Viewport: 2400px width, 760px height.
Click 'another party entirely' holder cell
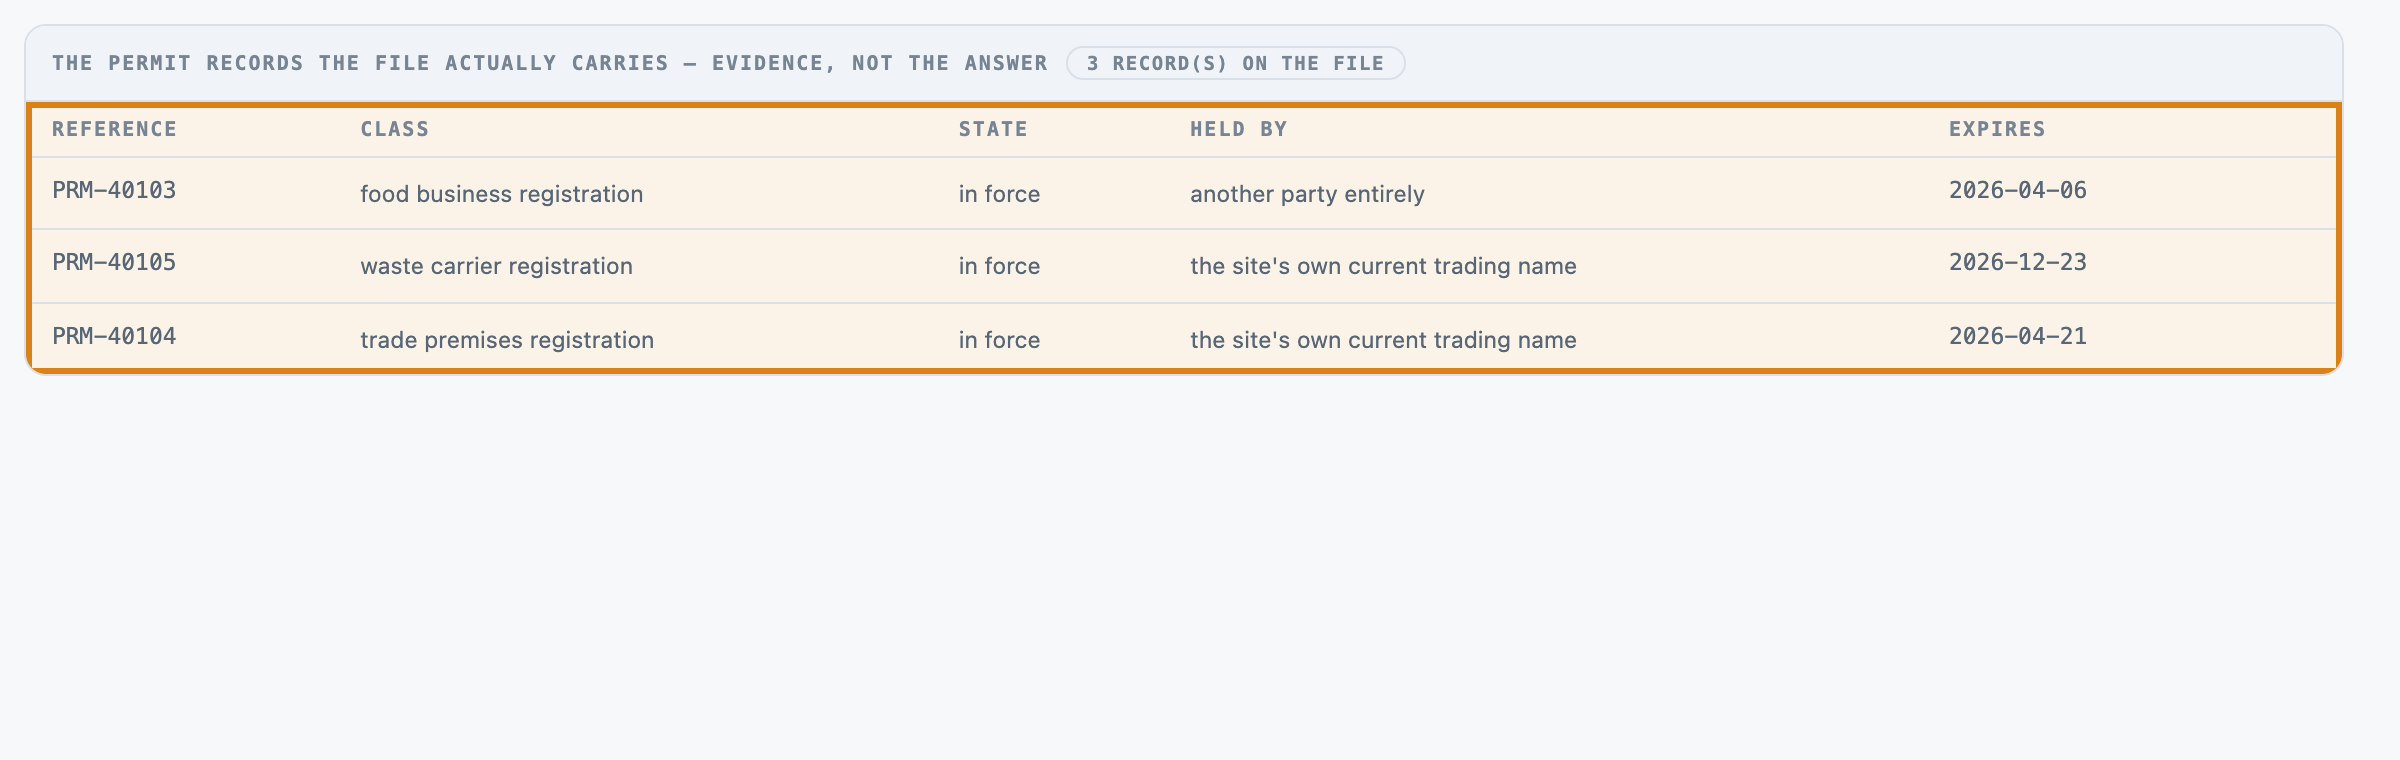(1307, 194)
